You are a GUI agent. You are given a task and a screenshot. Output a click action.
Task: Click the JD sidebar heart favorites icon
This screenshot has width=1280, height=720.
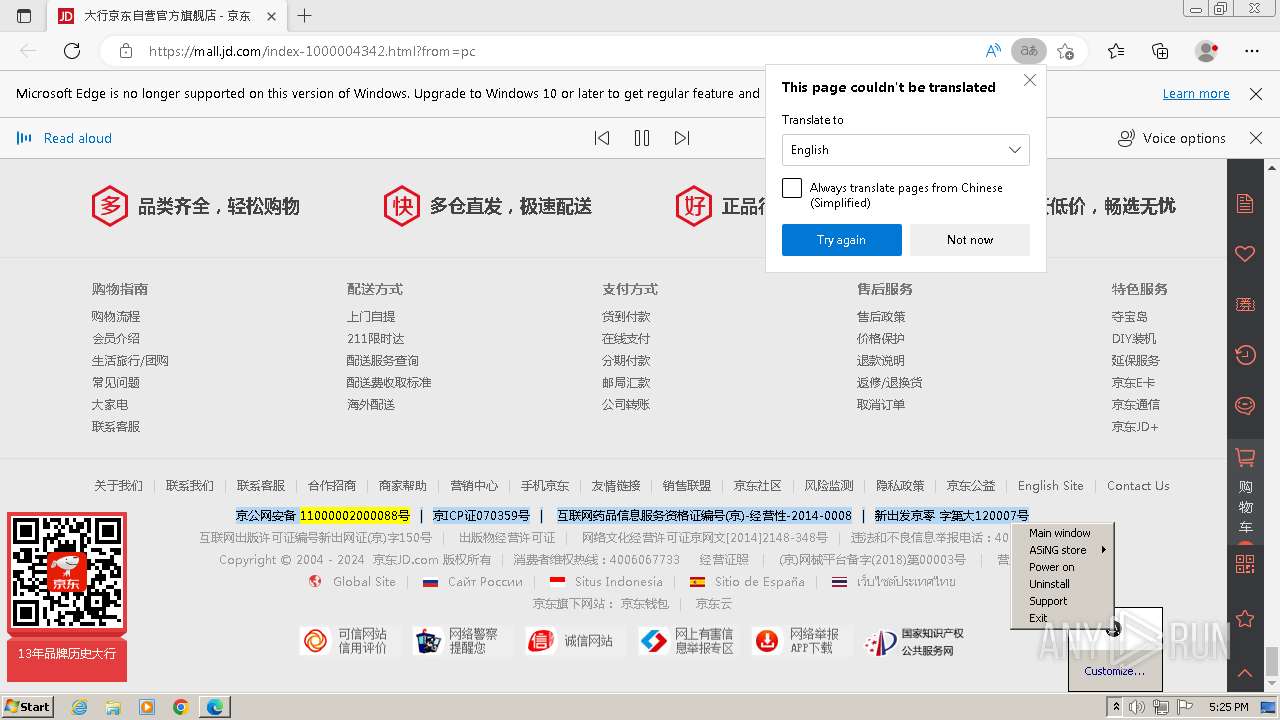coord(1245,254)
